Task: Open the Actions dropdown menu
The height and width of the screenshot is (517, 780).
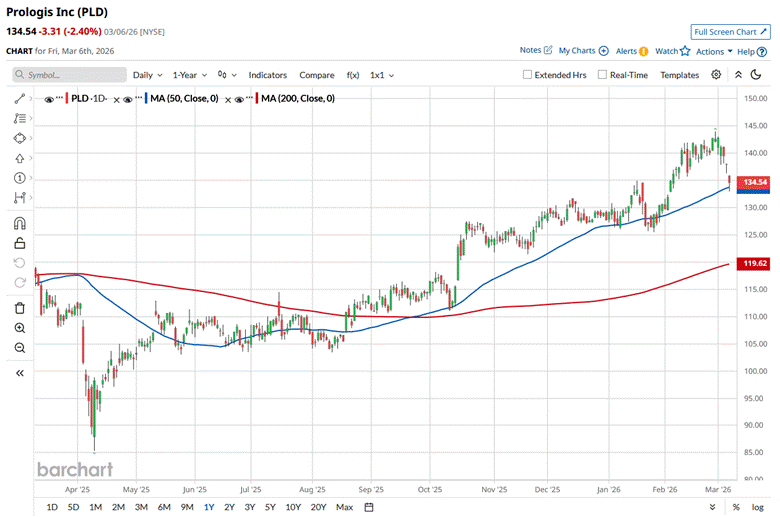Action: [714, 50]
